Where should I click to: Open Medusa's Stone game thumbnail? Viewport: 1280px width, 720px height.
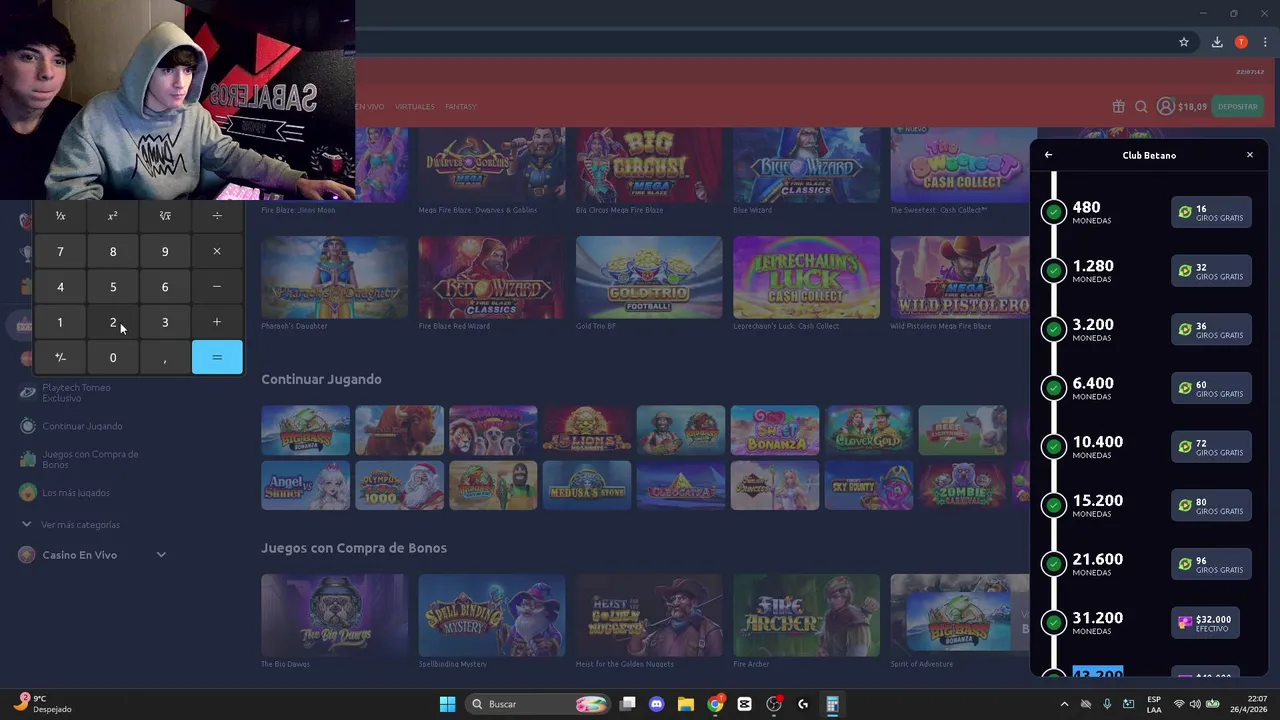[x=587, y=485]
